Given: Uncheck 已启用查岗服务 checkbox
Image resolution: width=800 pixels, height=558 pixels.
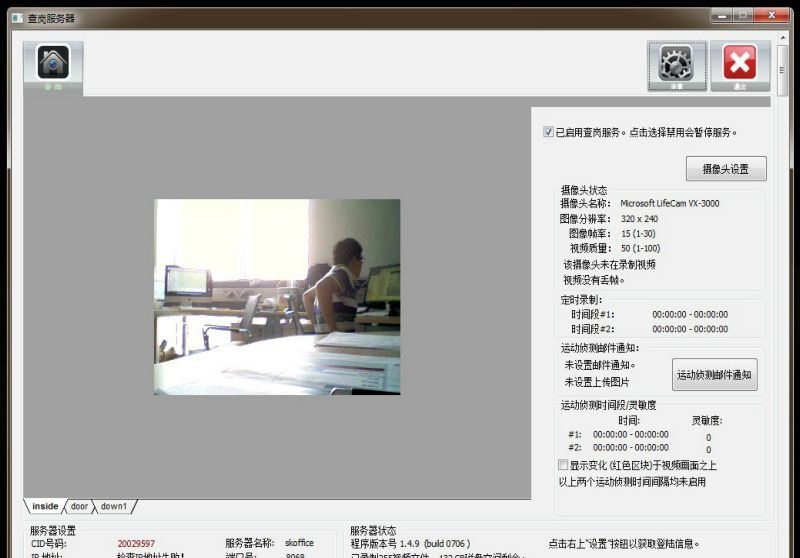Looking at the screenshot, I should [548, 132].
